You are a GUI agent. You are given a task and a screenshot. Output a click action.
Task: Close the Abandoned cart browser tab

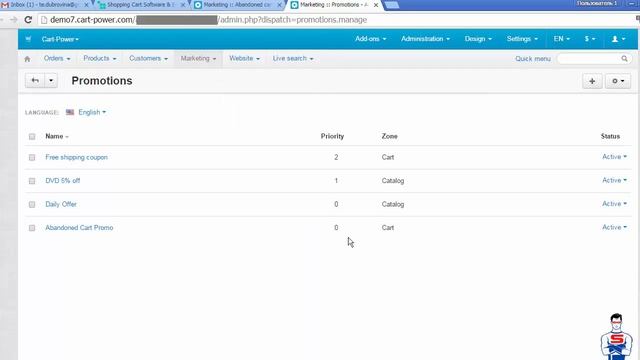(280, 5)
